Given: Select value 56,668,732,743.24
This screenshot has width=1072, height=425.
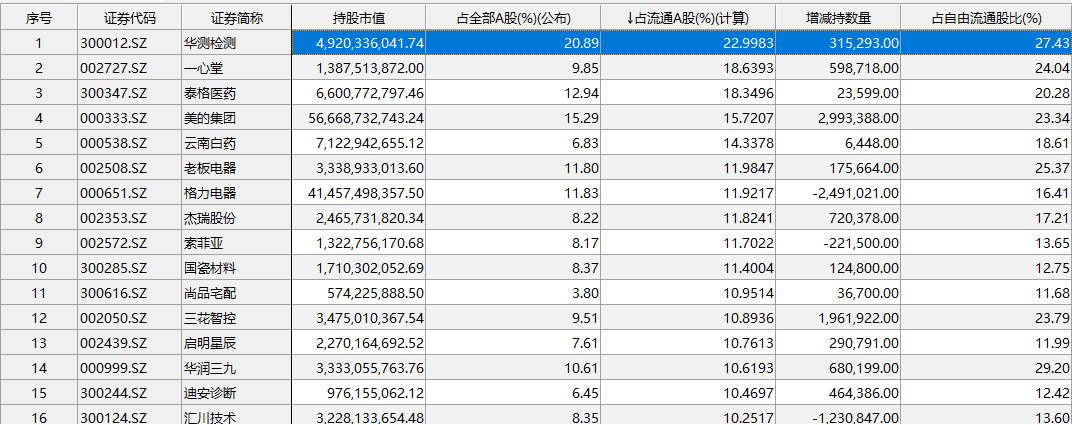Looking at the screenshot, I should tap(358, 118).
